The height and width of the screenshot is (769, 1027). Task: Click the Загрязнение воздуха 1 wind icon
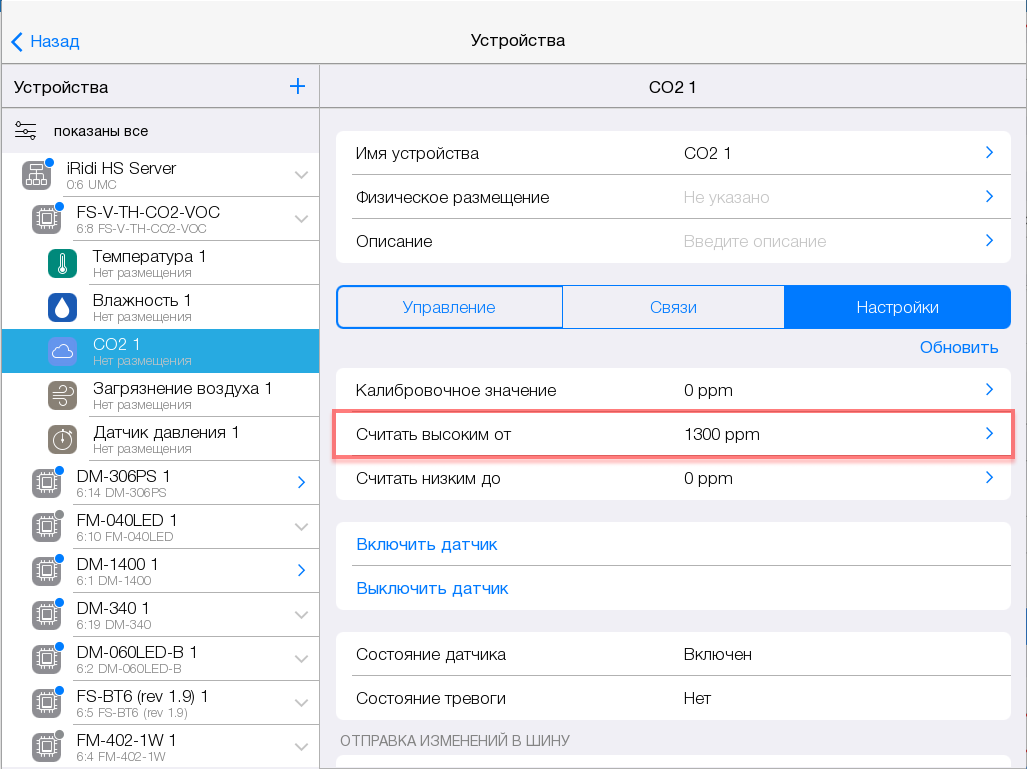[x=63, y=395]
